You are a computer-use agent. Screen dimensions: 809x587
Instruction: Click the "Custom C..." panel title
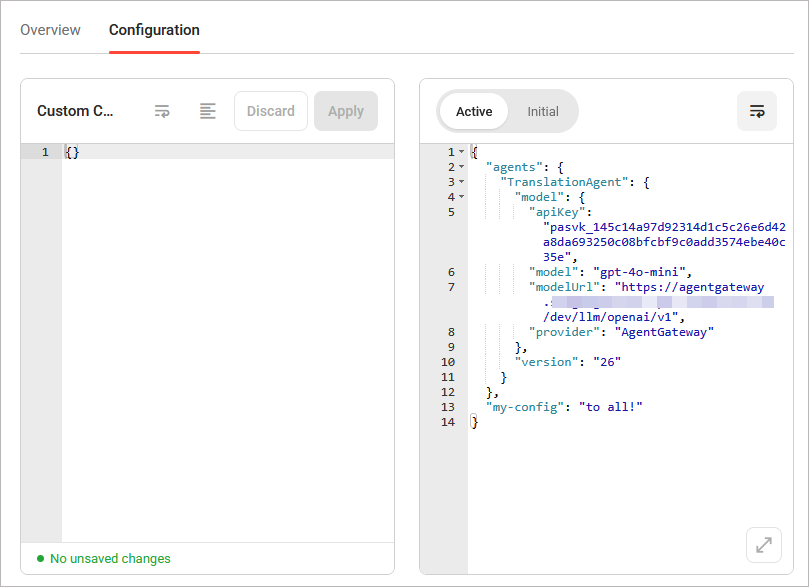click(x=75, y=111)
